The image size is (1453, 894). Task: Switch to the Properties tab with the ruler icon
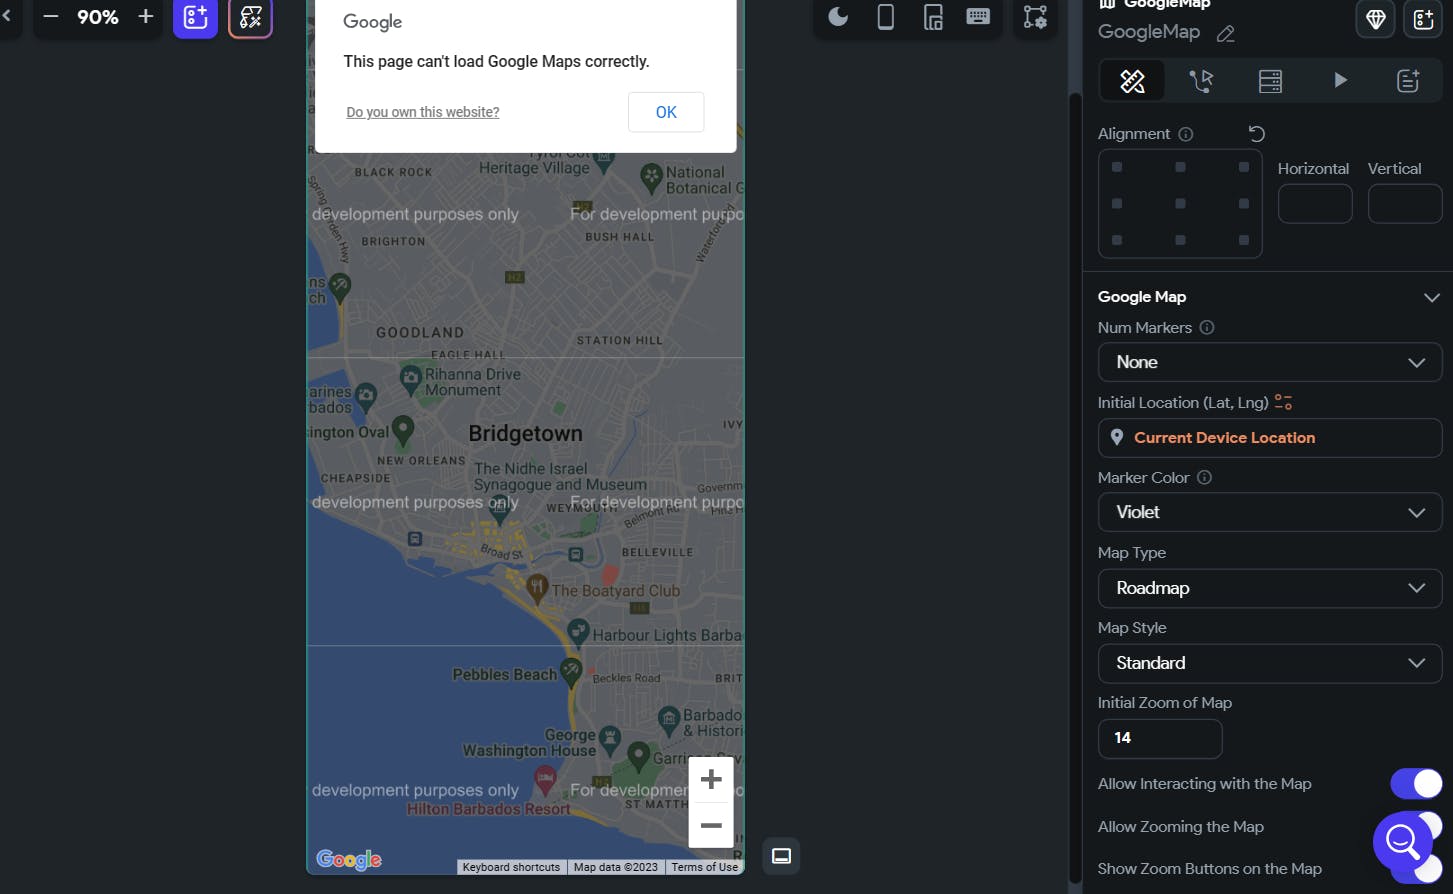[1132, 81]
